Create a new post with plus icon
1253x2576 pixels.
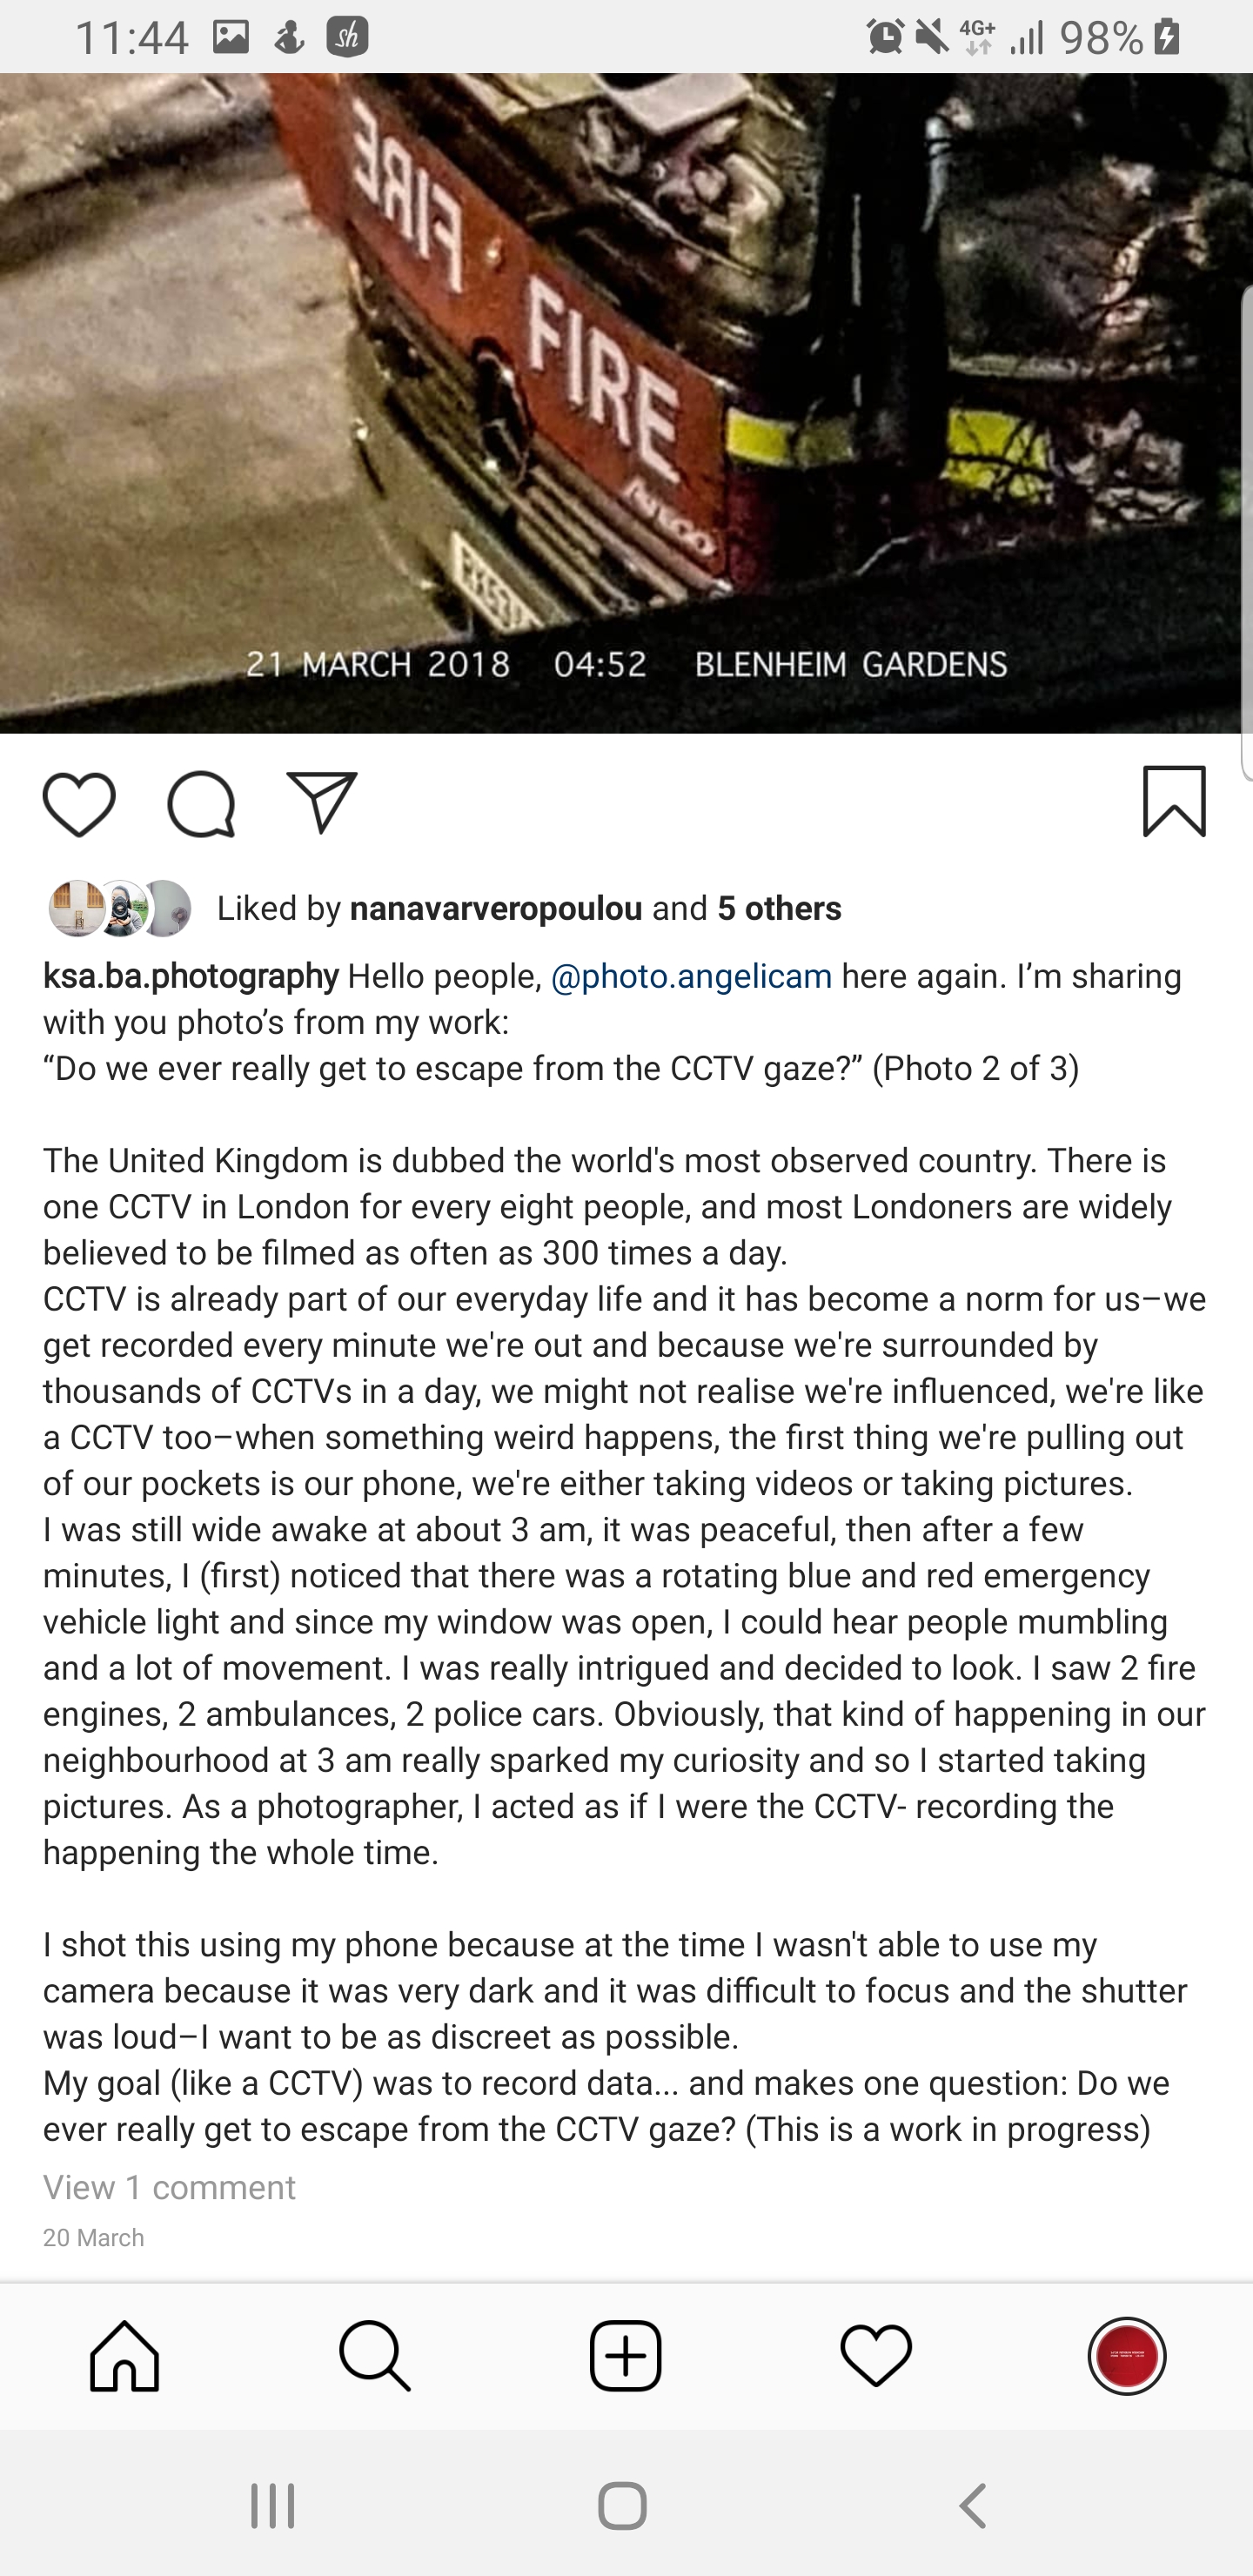click(626, 2356)
